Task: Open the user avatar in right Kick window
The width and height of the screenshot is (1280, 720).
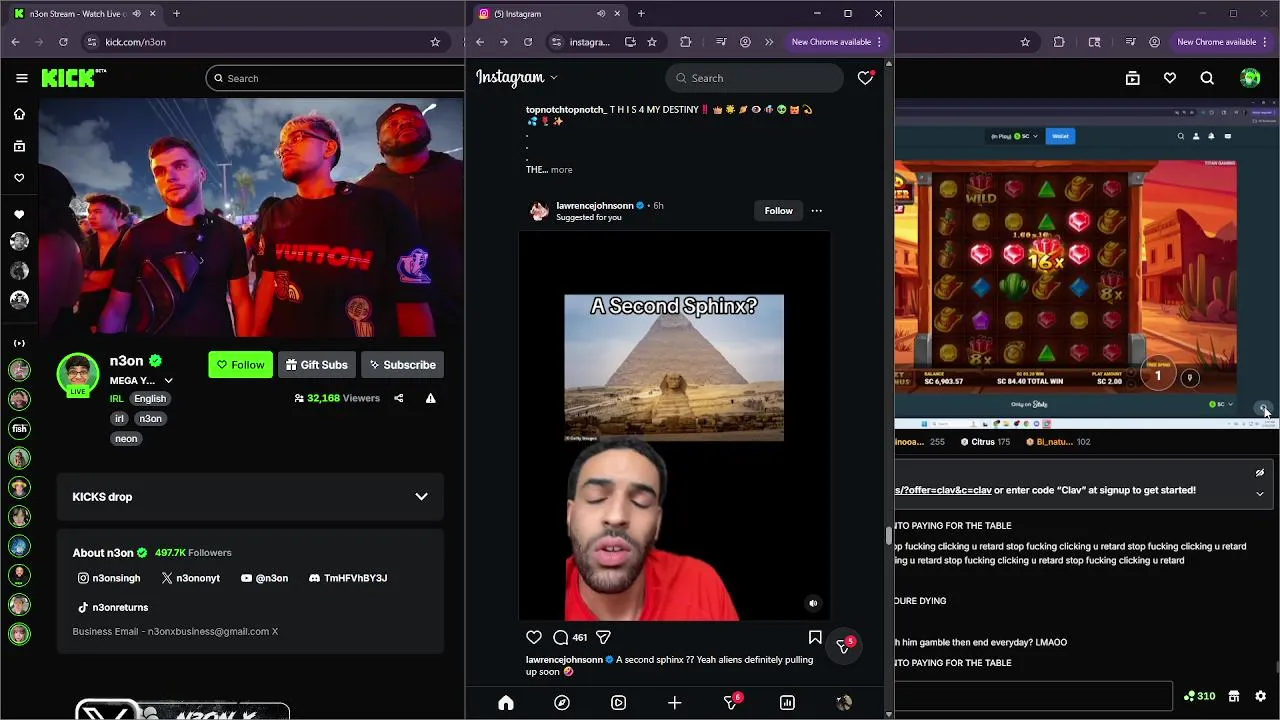Action: tap(1250, 78)
